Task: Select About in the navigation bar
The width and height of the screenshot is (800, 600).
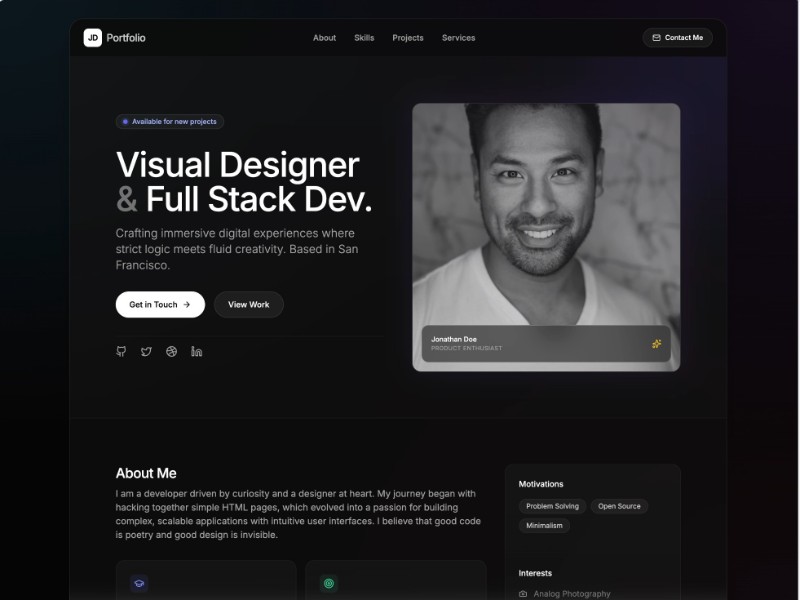Action: 324,37
